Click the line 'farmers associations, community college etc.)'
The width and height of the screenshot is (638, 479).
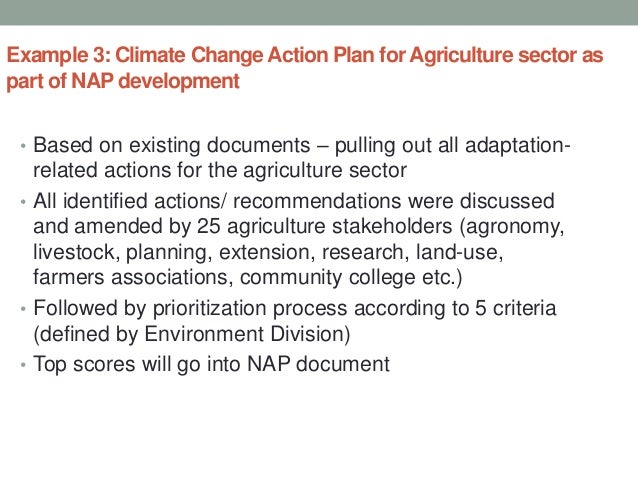tap(248, 277)
